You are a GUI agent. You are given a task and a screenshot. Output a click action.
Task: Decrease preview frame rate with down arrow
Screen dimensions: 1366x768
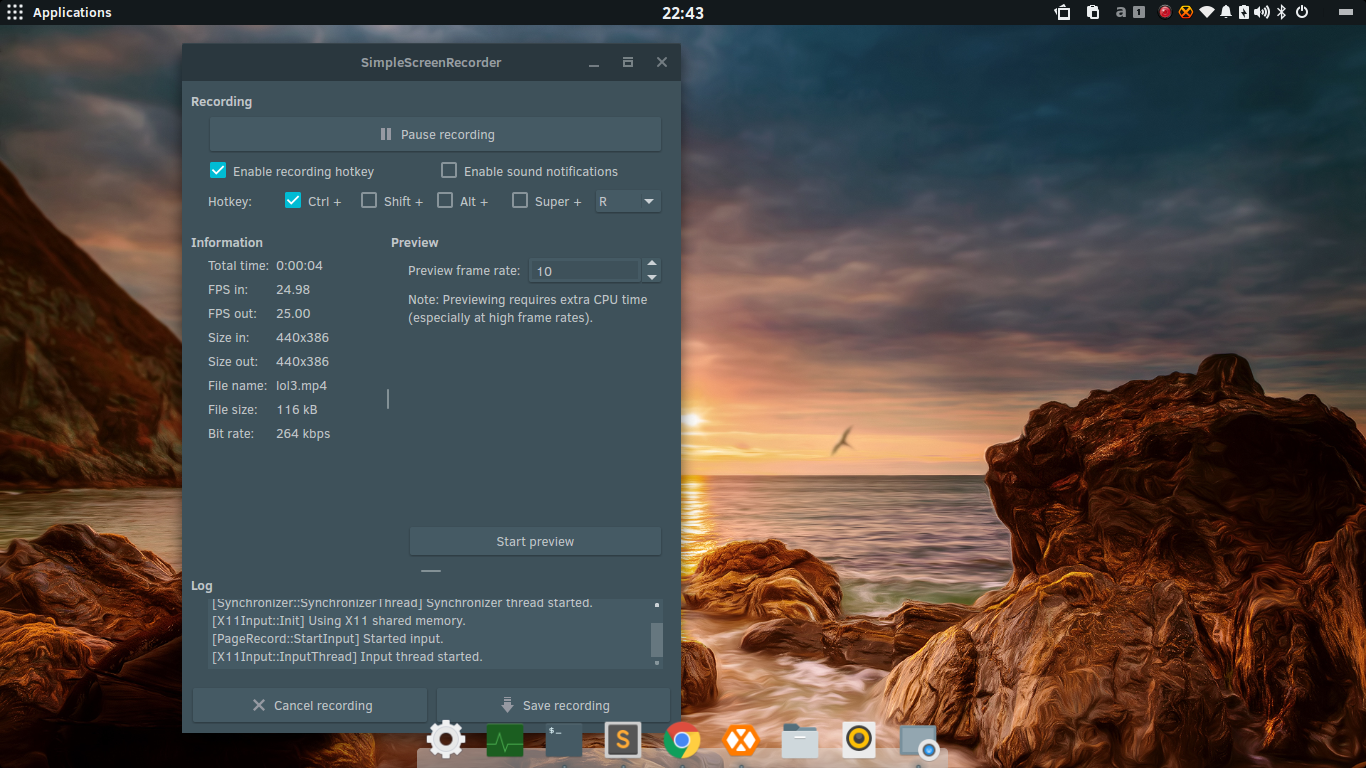pyautogui.click(x=652, y=277)
